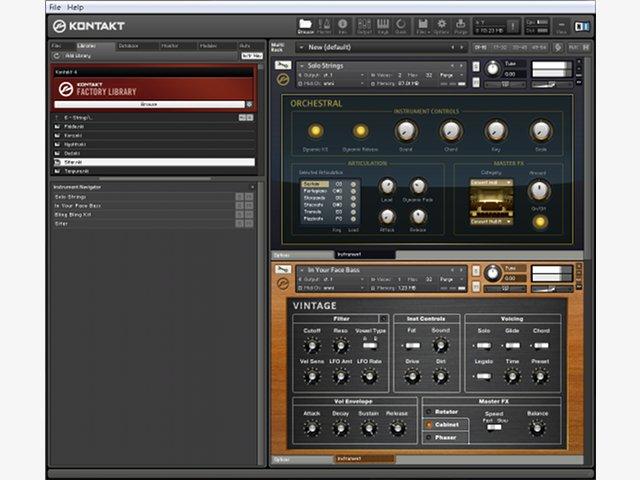640x480 pixels.
Task: Click the Factory Library Browse button
Action: pyautogui.click(x=149, y=104)
